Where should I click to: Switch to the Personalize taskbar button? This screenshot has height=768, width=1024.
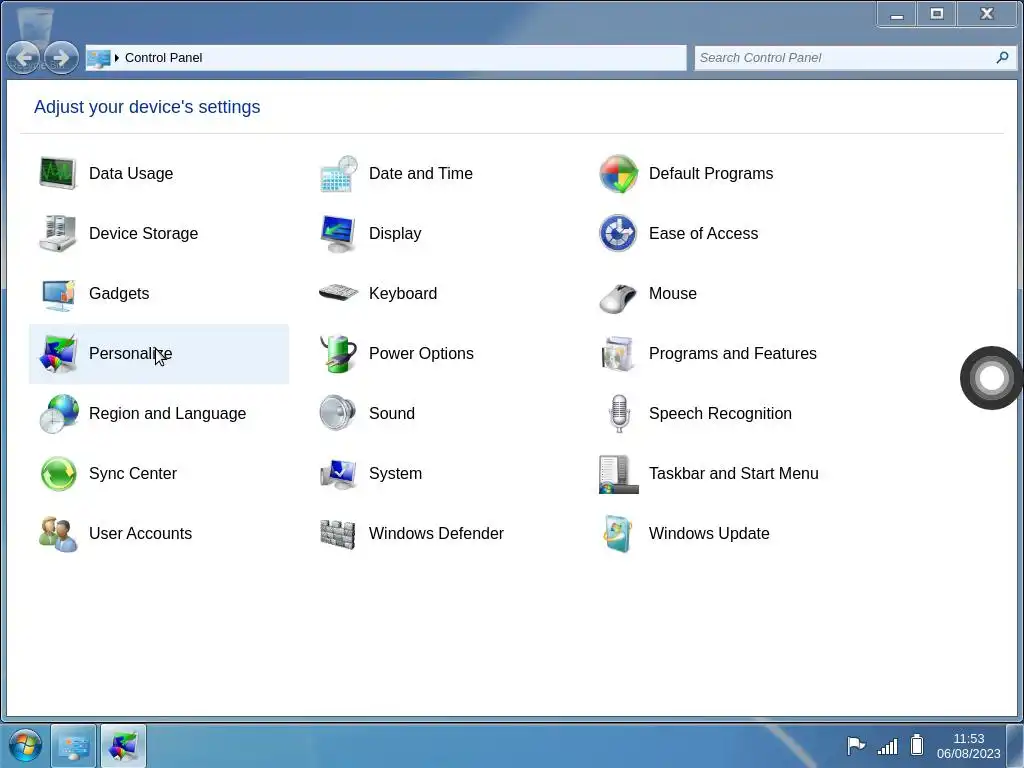[x=123, y=746]
